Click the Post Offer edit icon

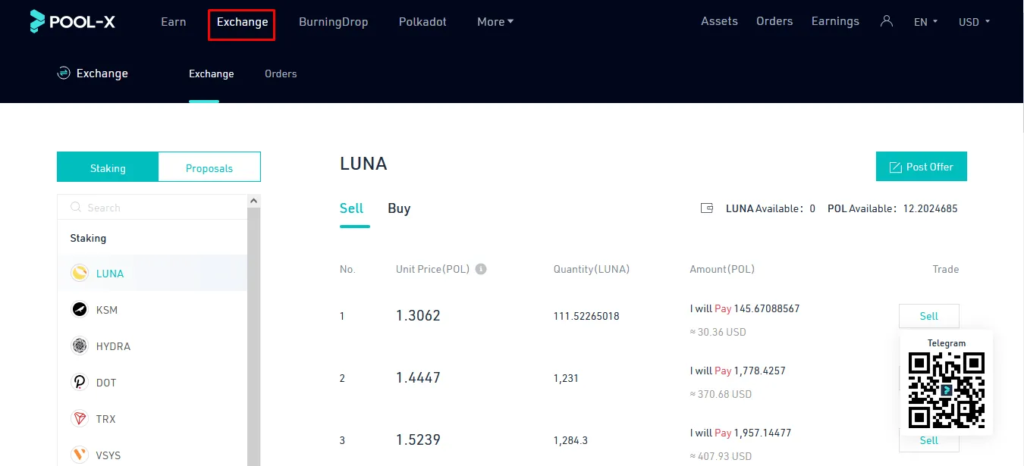(895, 167)
